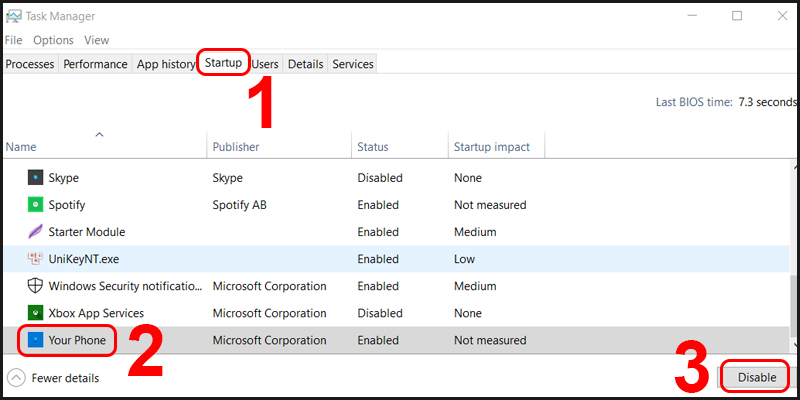Screen dimensions: 800x400
Task: Click the blue Your Phone icon
Action: click(x=35, y=340)
